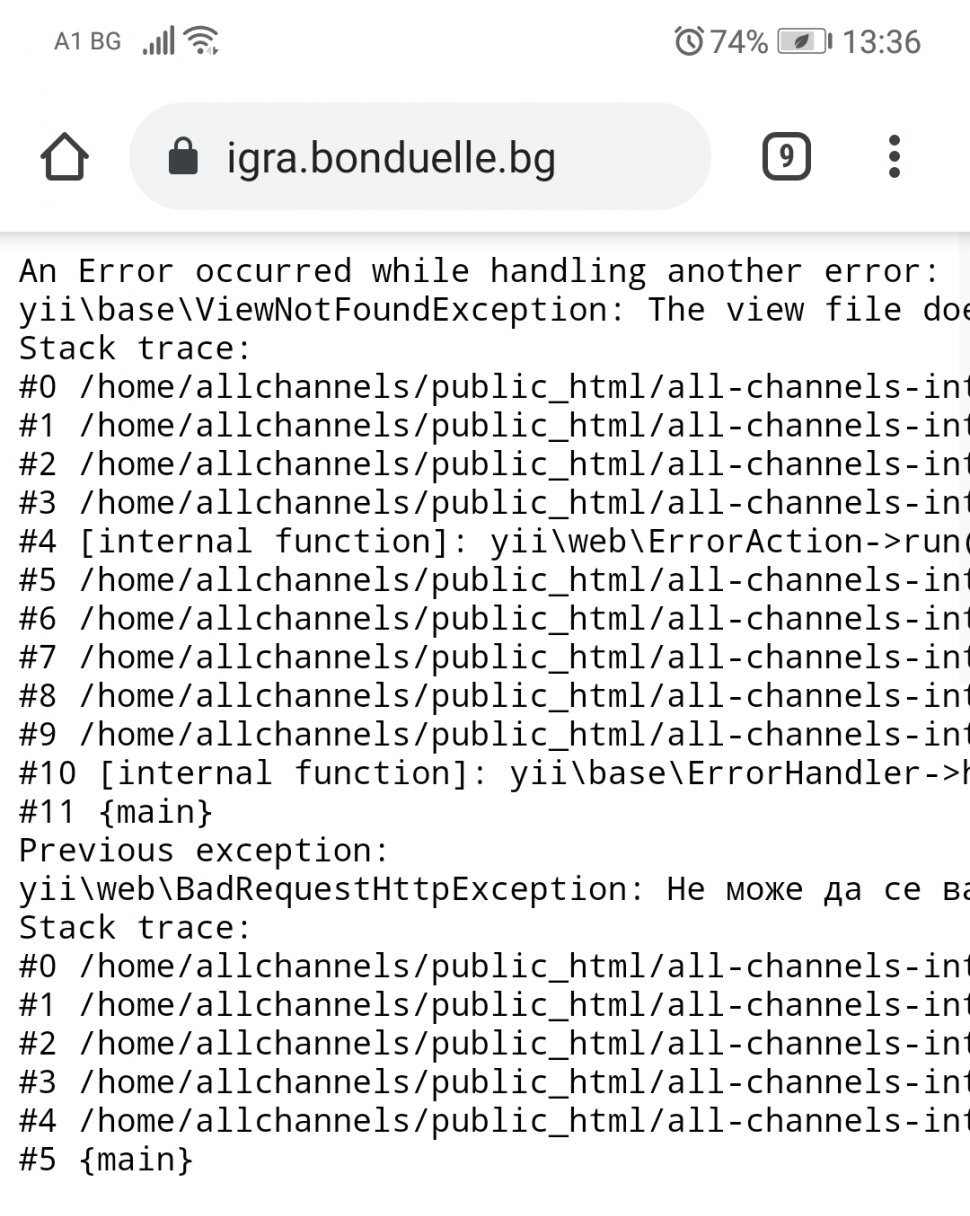This screenshot has height=1216, width=970.
Task: Tap the BadRequestHttpException error line
Action: (x=490, y=888)
